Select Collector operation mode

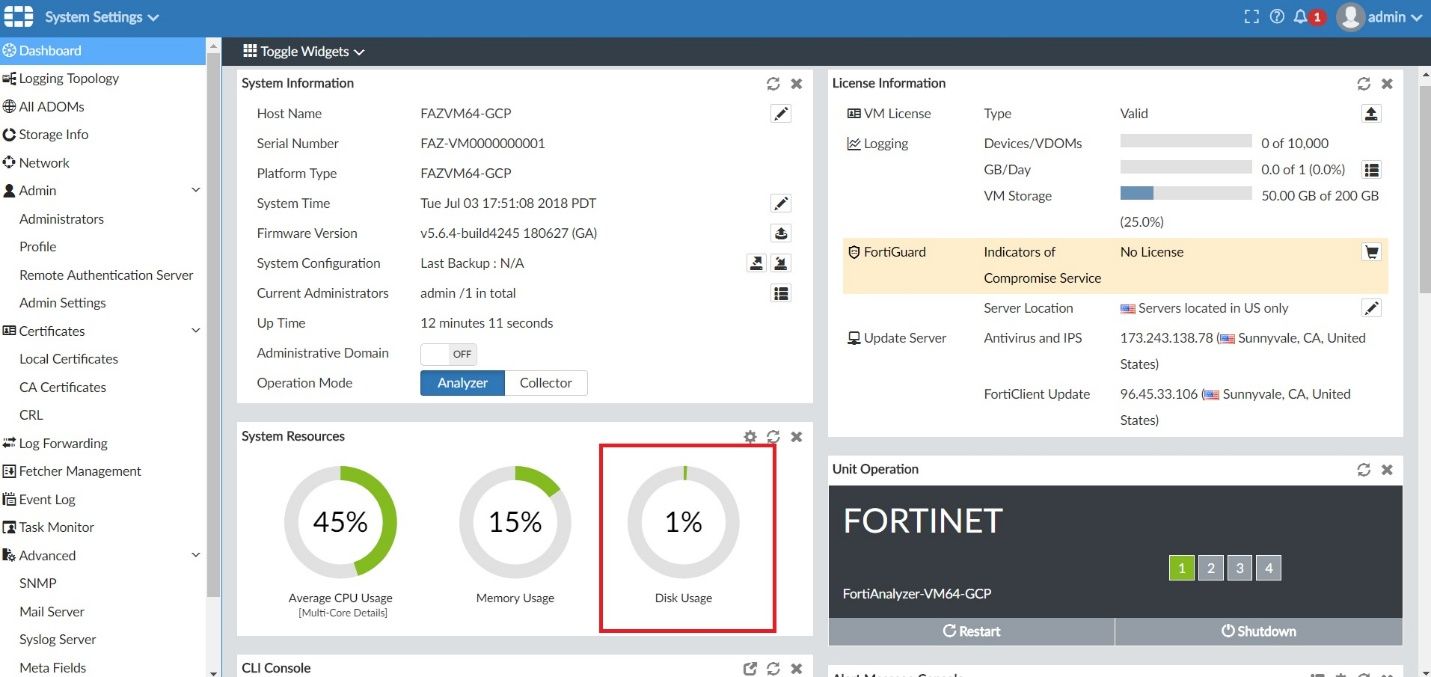point(546,383)
